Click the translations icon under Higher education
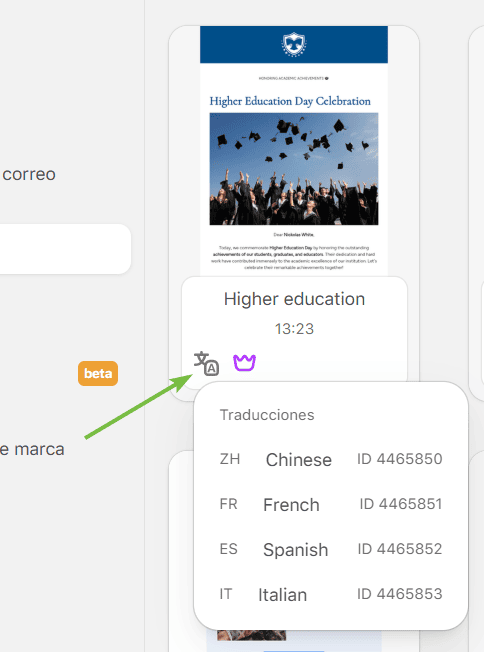Image resolution: width=484 pixels, height=652 pixels. click(206, 363)
